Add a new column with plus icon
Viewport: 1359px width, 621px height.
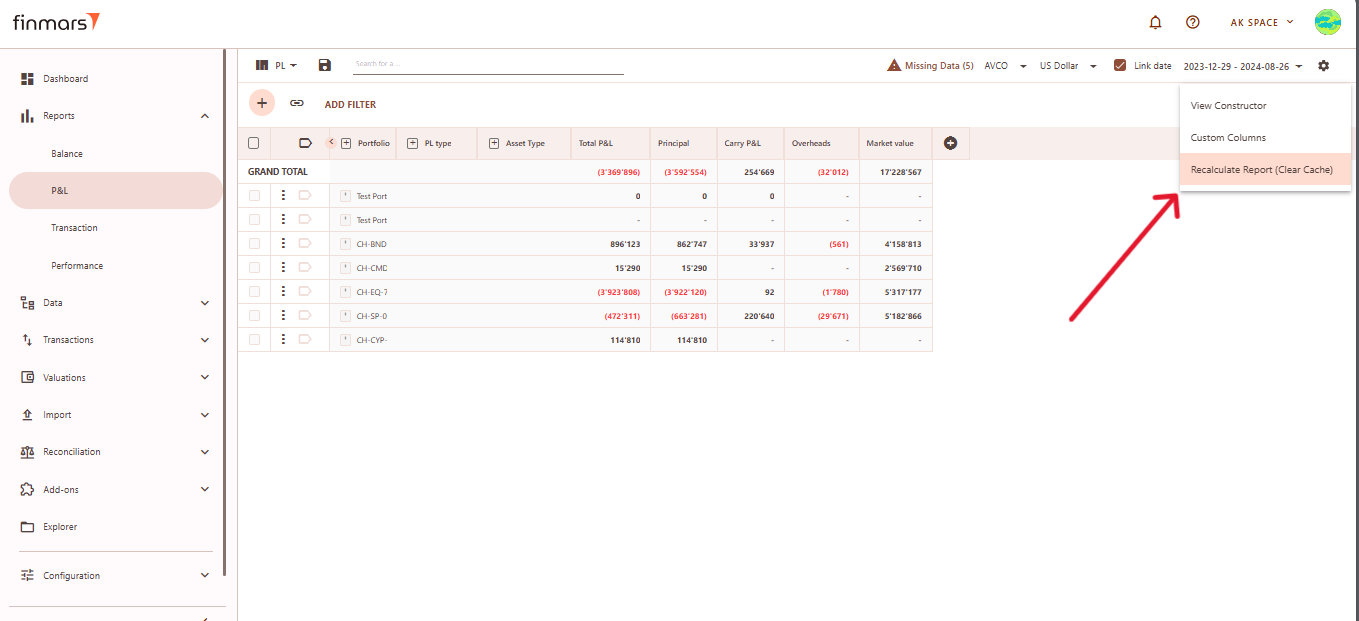950,143
